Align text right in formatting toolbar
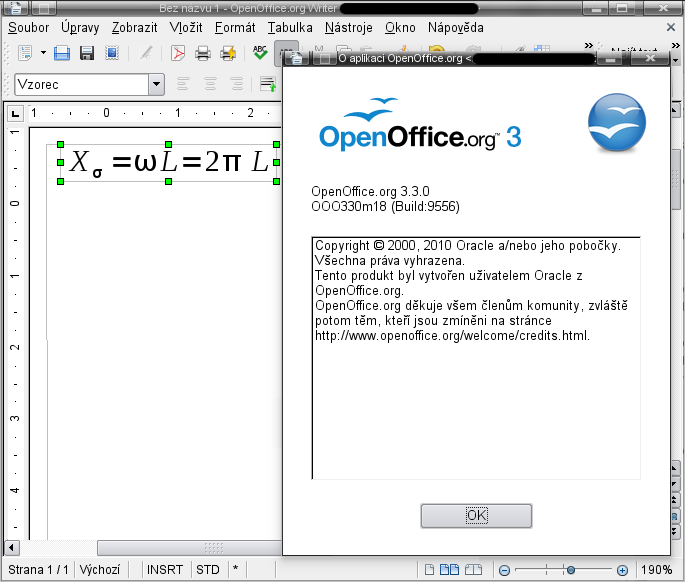685x582 pixels. [x=237, y=84]
